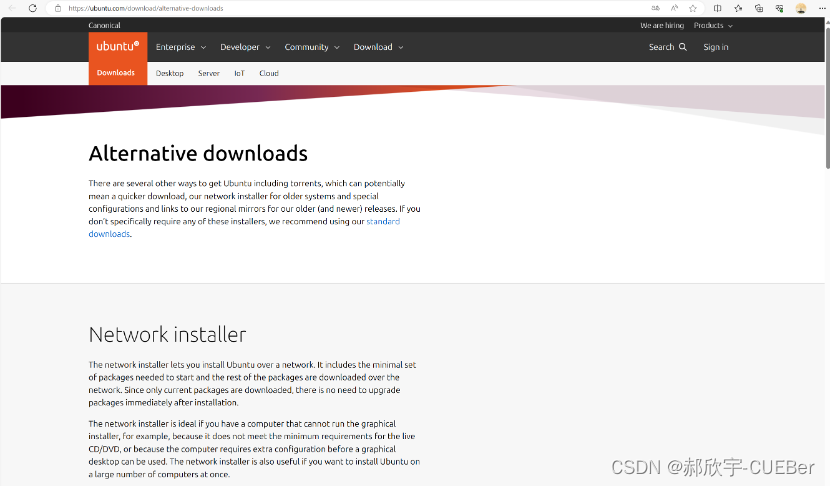The height and width of the screenshot is (486, 830).
Task: Click the Network installer heading
Action: click(x=167, y=335)
